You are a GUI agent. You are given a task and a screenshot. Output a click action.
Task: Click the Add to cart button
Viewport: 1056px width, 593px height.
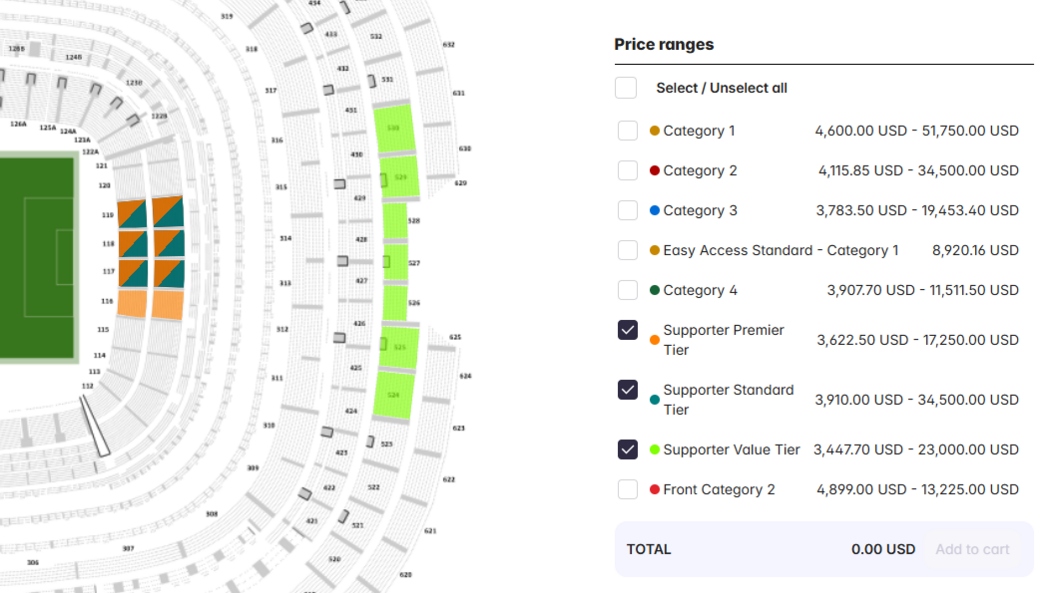tap(972, 549)
